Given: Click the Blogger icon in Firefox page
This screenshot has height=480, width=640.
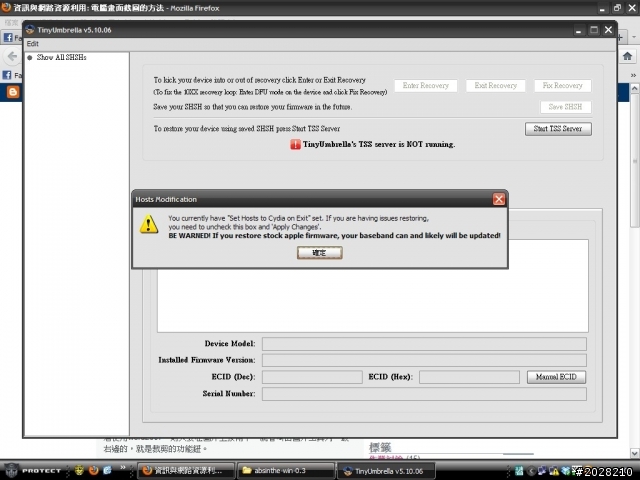Looking at the screenshot, I should (x=13, y=92).
